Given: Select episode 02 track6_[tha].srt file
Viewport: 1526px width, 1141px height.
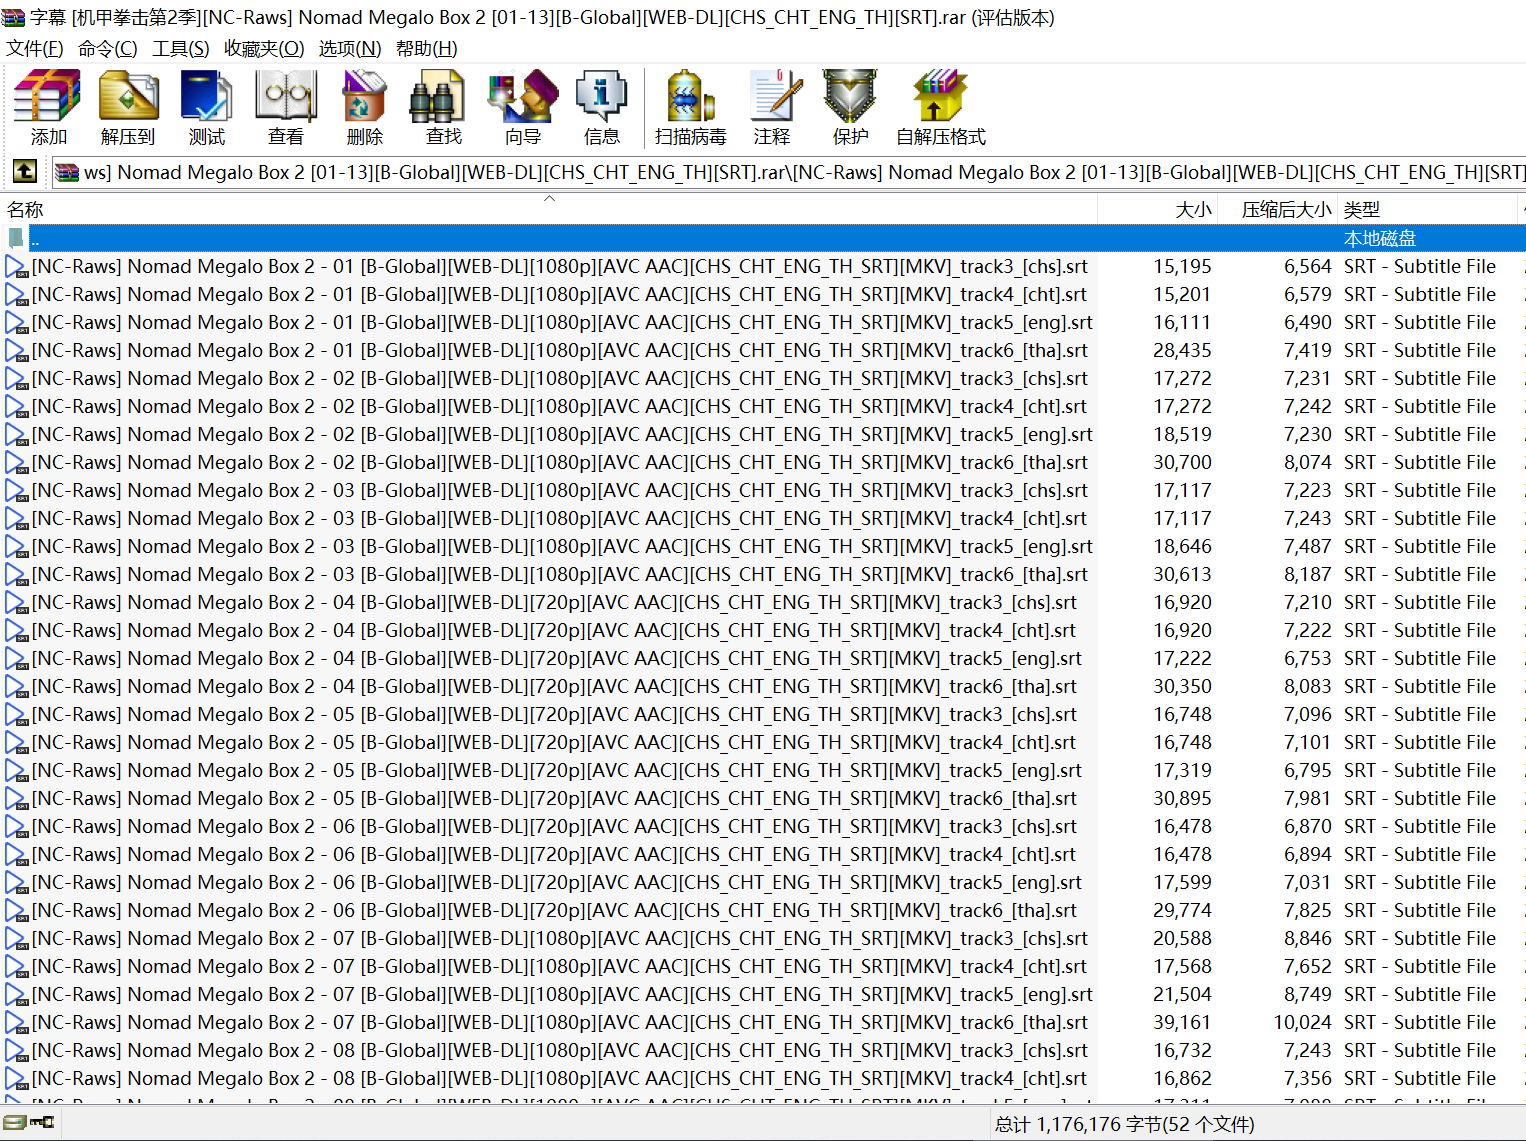Looking at the screenshot, I should point(560,462).
